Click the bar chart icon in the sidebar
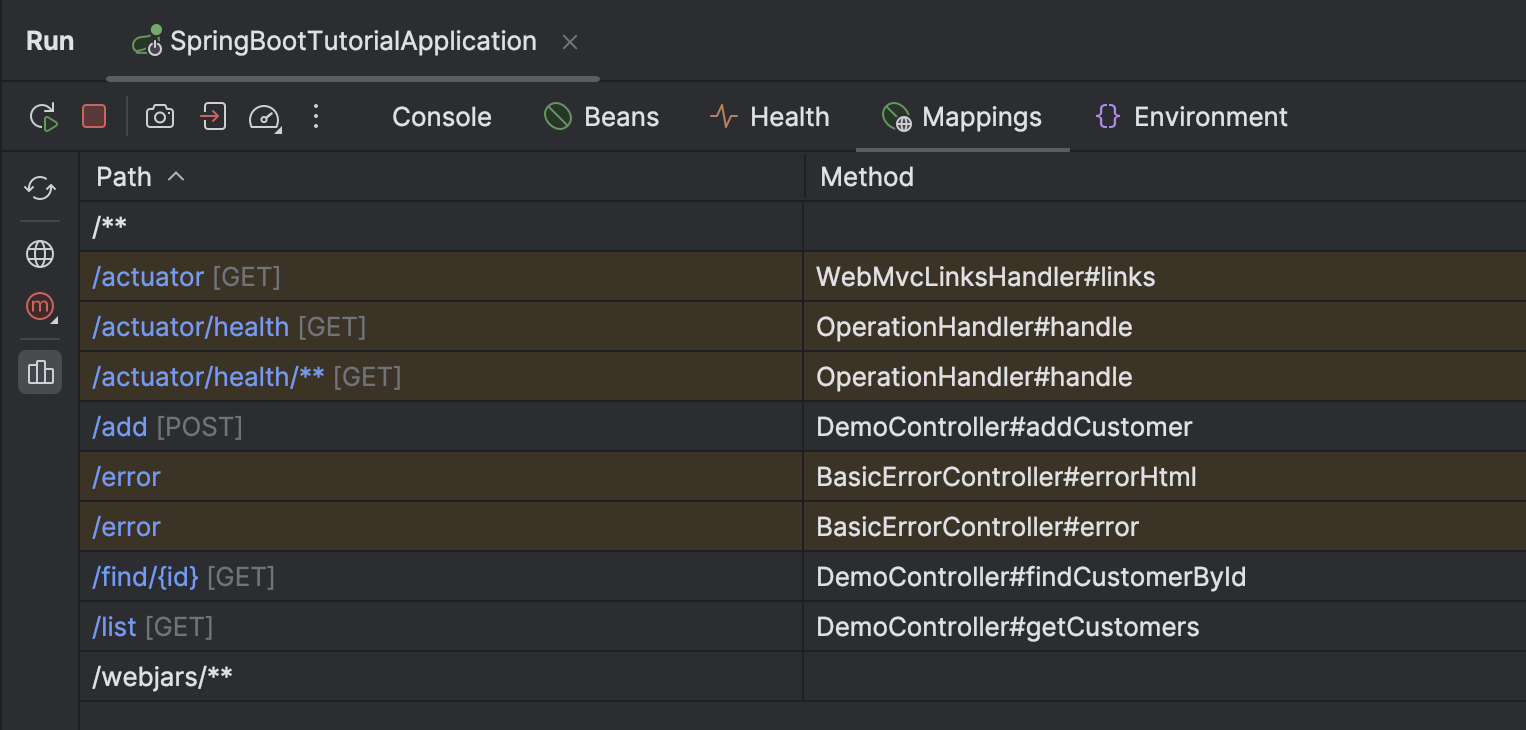The width and height of the screenshot is (1526, 730). pyautogui.click(x=40, y=371)
